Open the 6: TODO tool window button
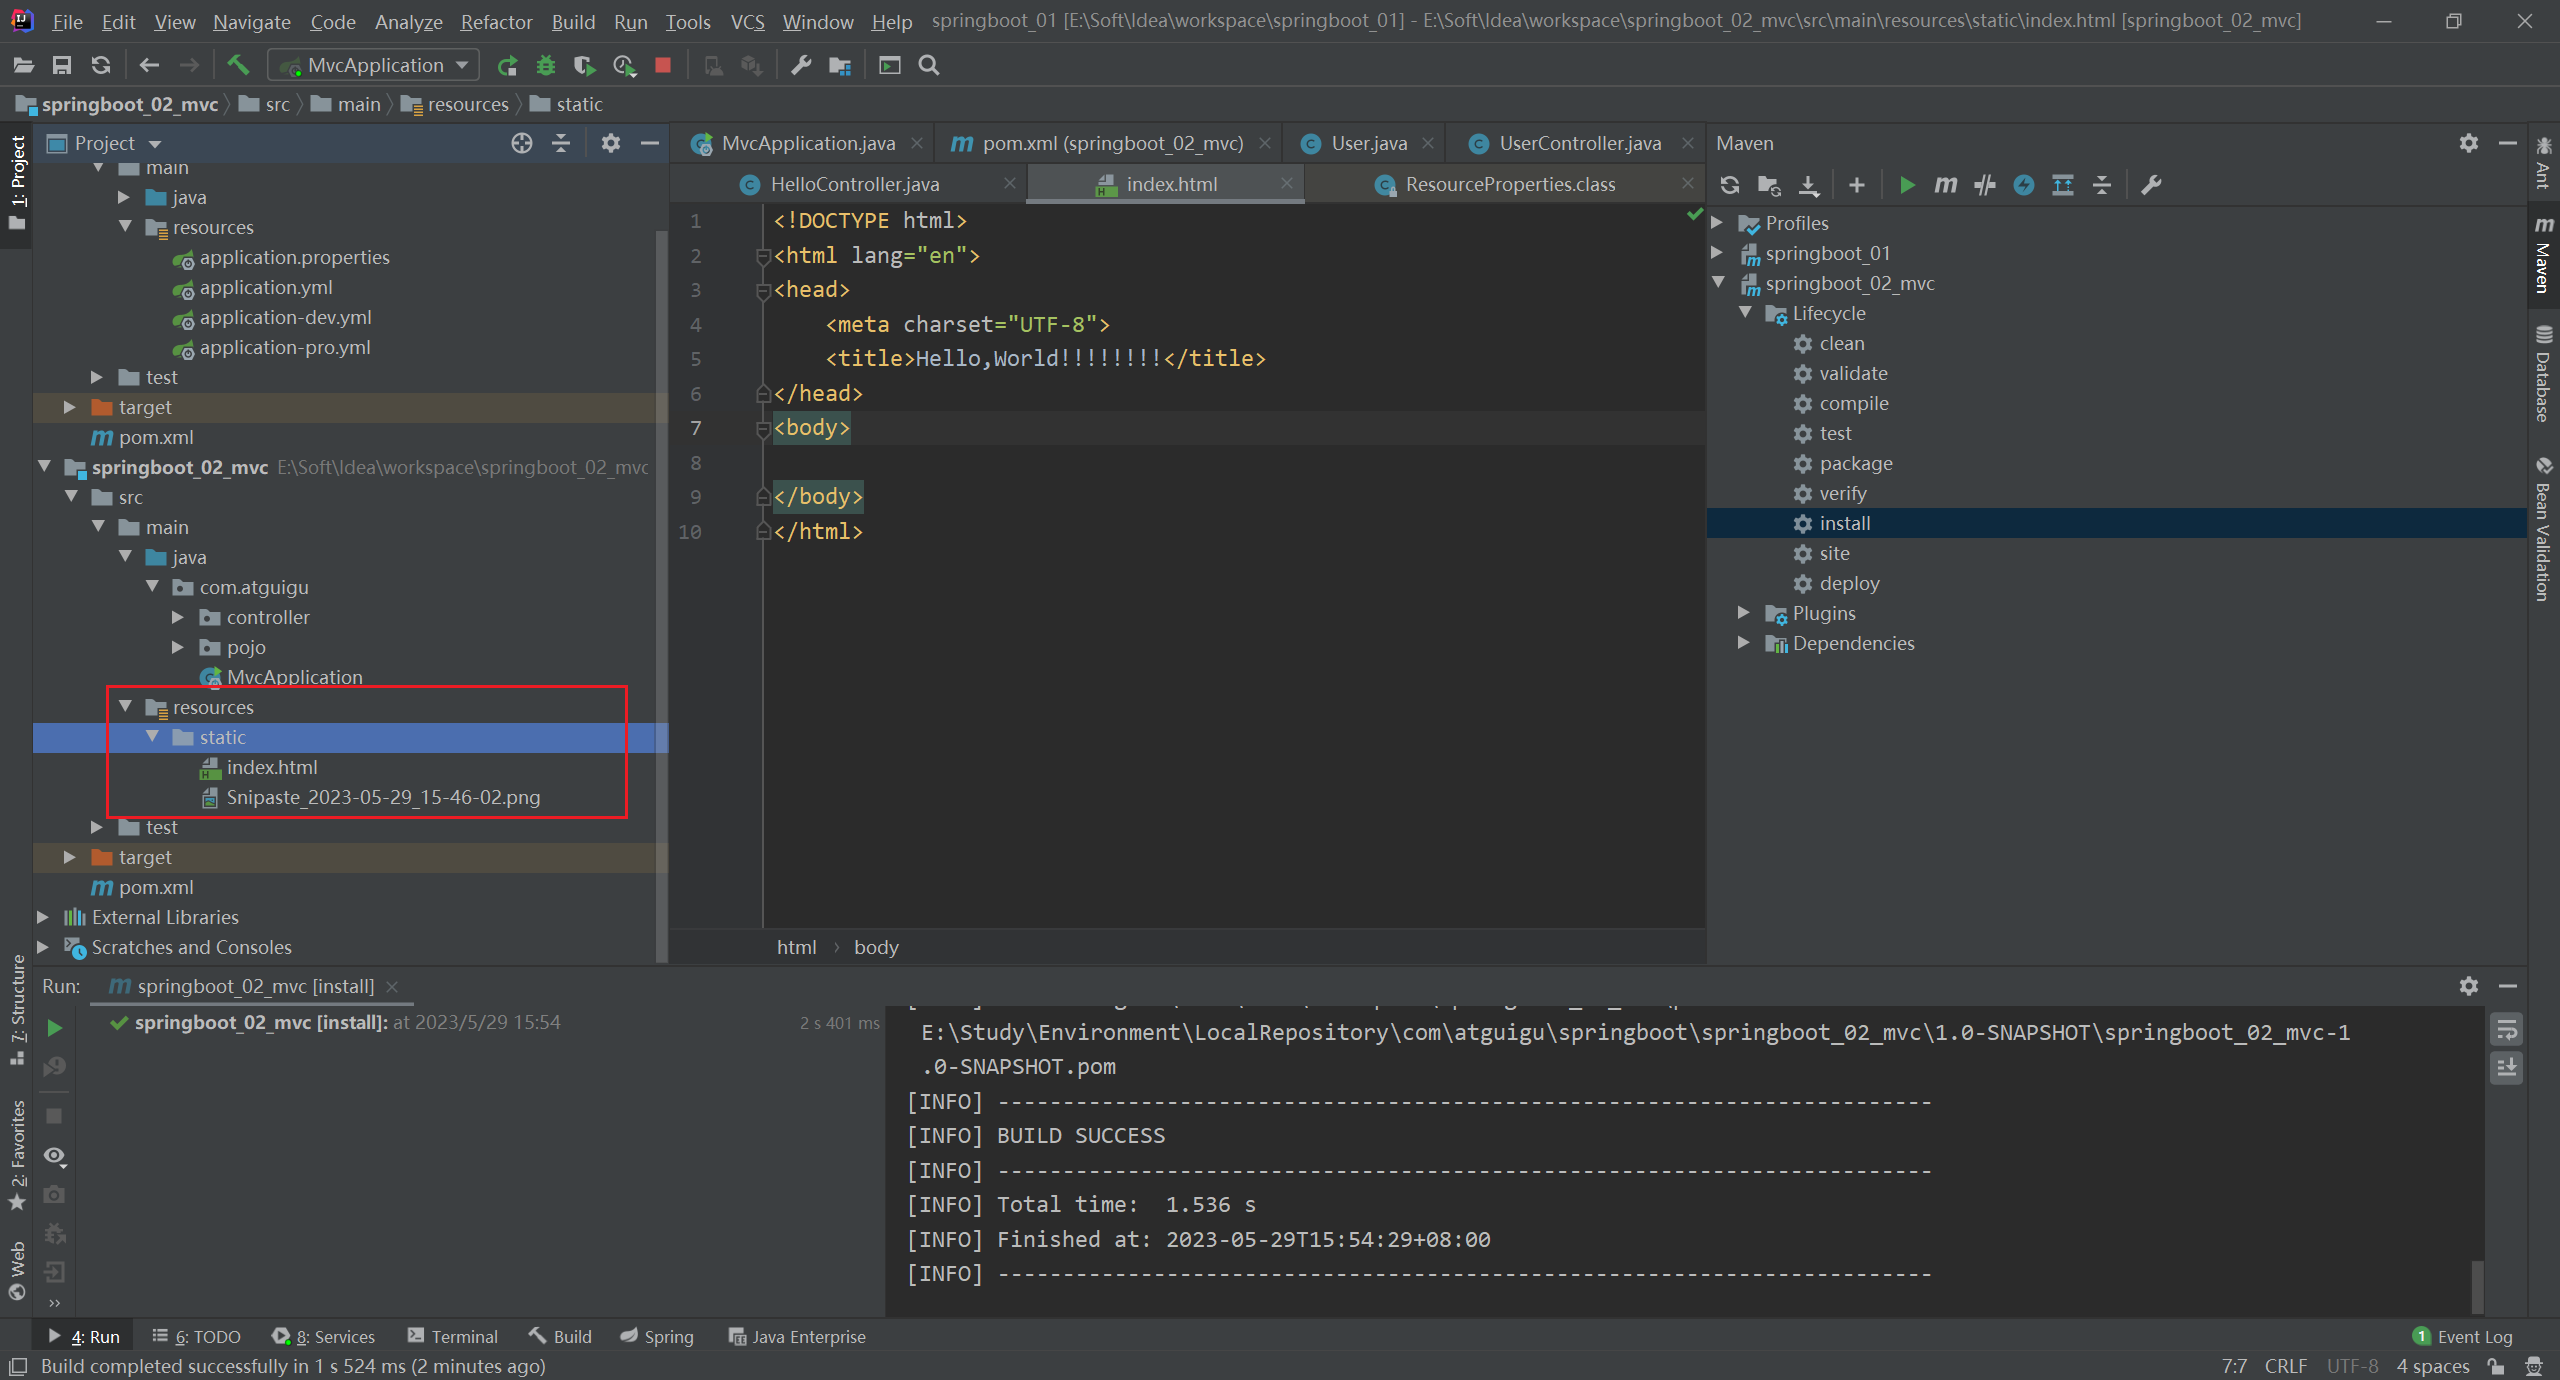 click(197, 1336)
